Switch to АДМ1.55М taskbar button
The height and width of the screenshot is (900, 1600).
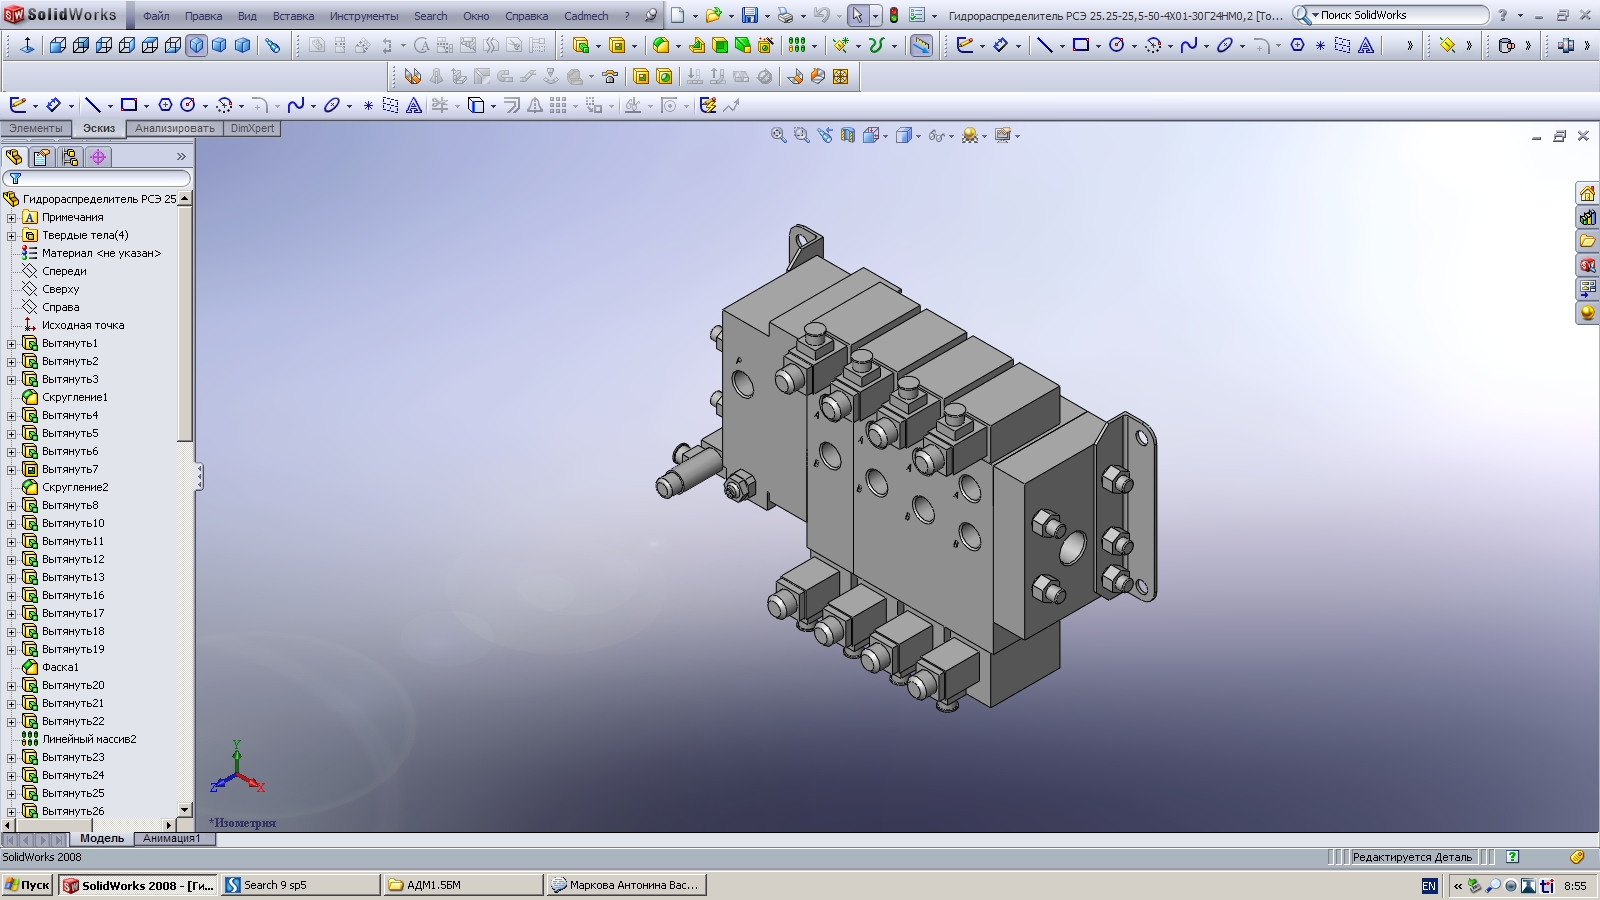coord(464,885)
